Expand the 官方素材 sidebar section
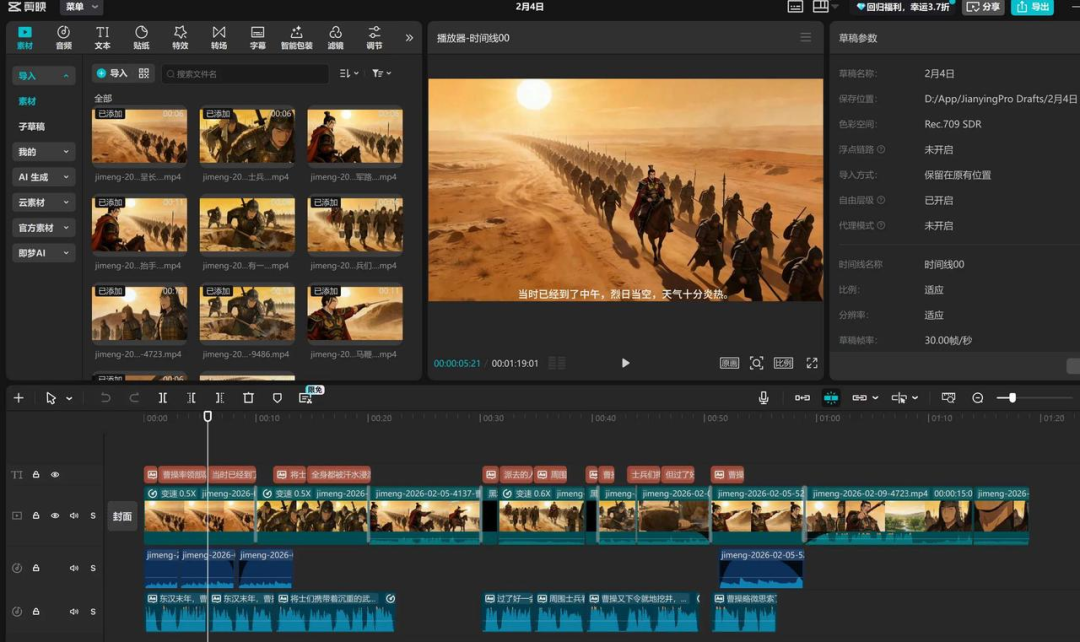The image size is (1080, 642). (43, 227)
